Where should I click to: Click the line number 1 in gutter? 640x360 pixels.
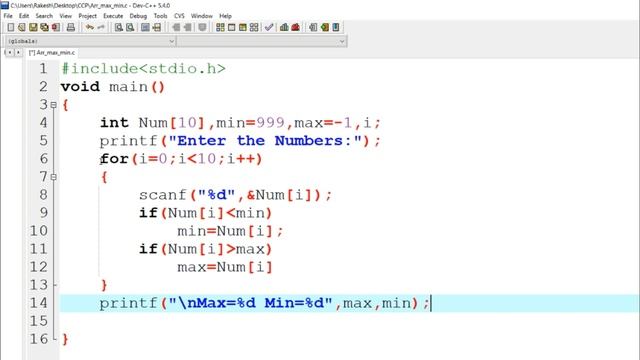coord(43,69)
